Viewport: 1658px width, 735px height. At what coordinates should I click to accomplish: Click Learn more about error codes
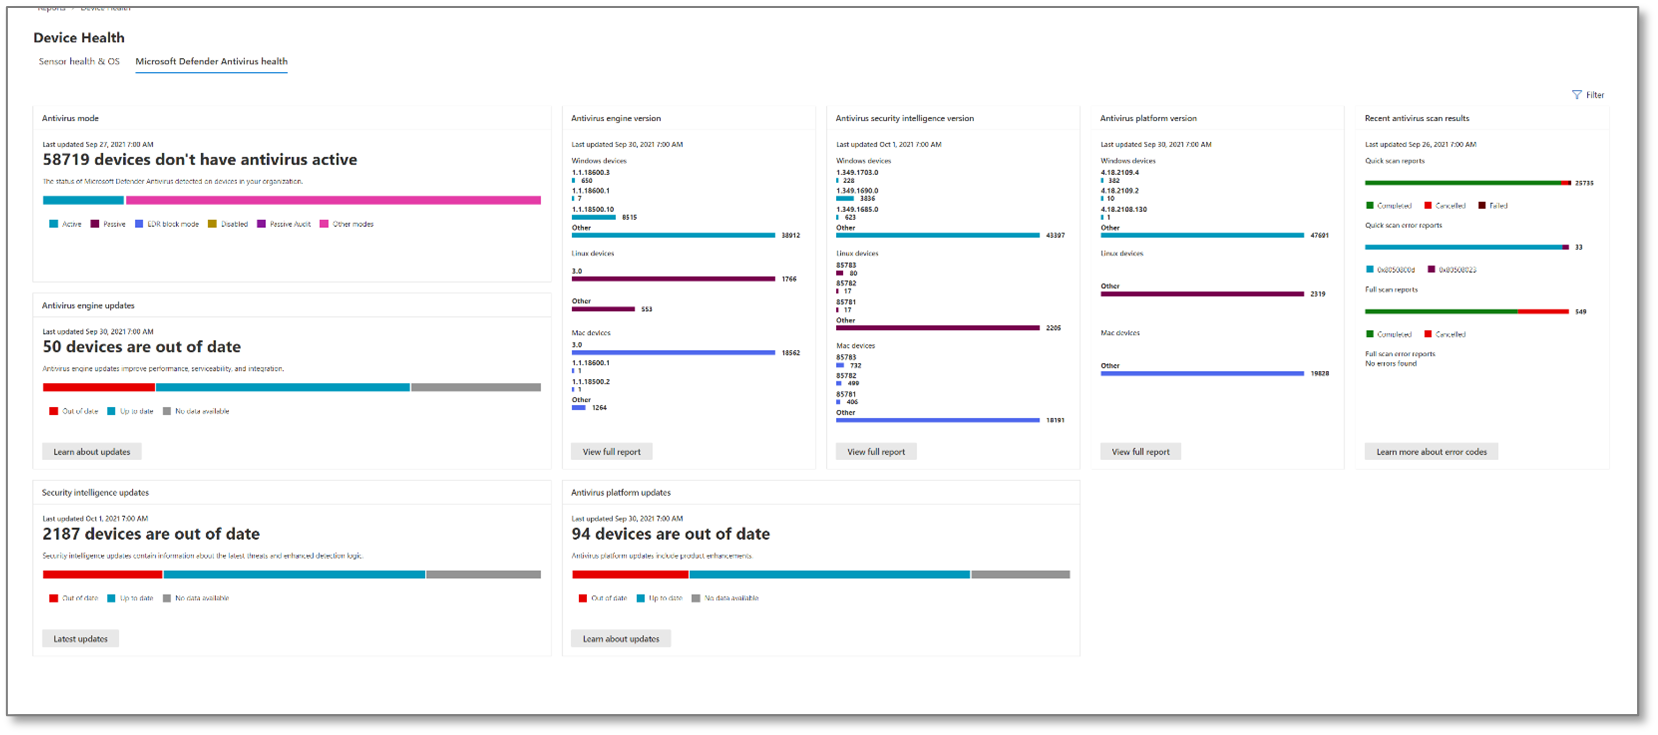(1431, 452)
